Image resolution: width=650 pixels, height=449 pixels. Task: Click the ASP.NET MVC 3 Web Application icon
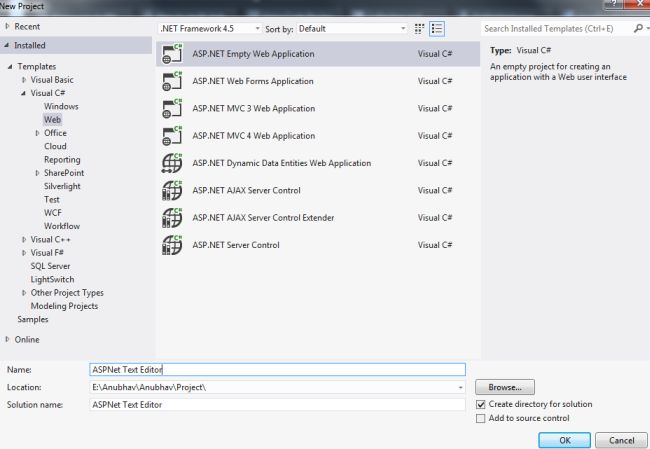click(x=172, y=108)
